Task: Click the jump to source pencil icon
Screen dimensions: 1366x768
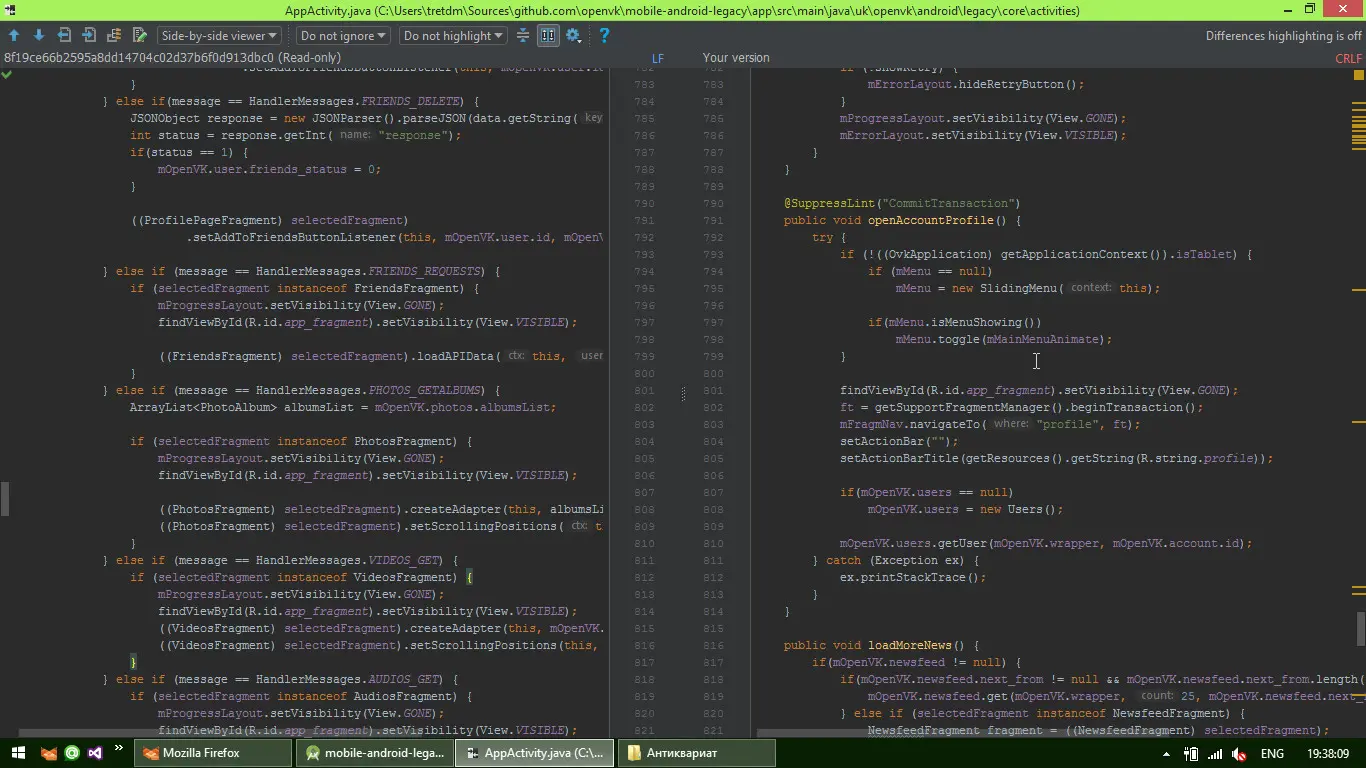Action: tap(139, 35)
